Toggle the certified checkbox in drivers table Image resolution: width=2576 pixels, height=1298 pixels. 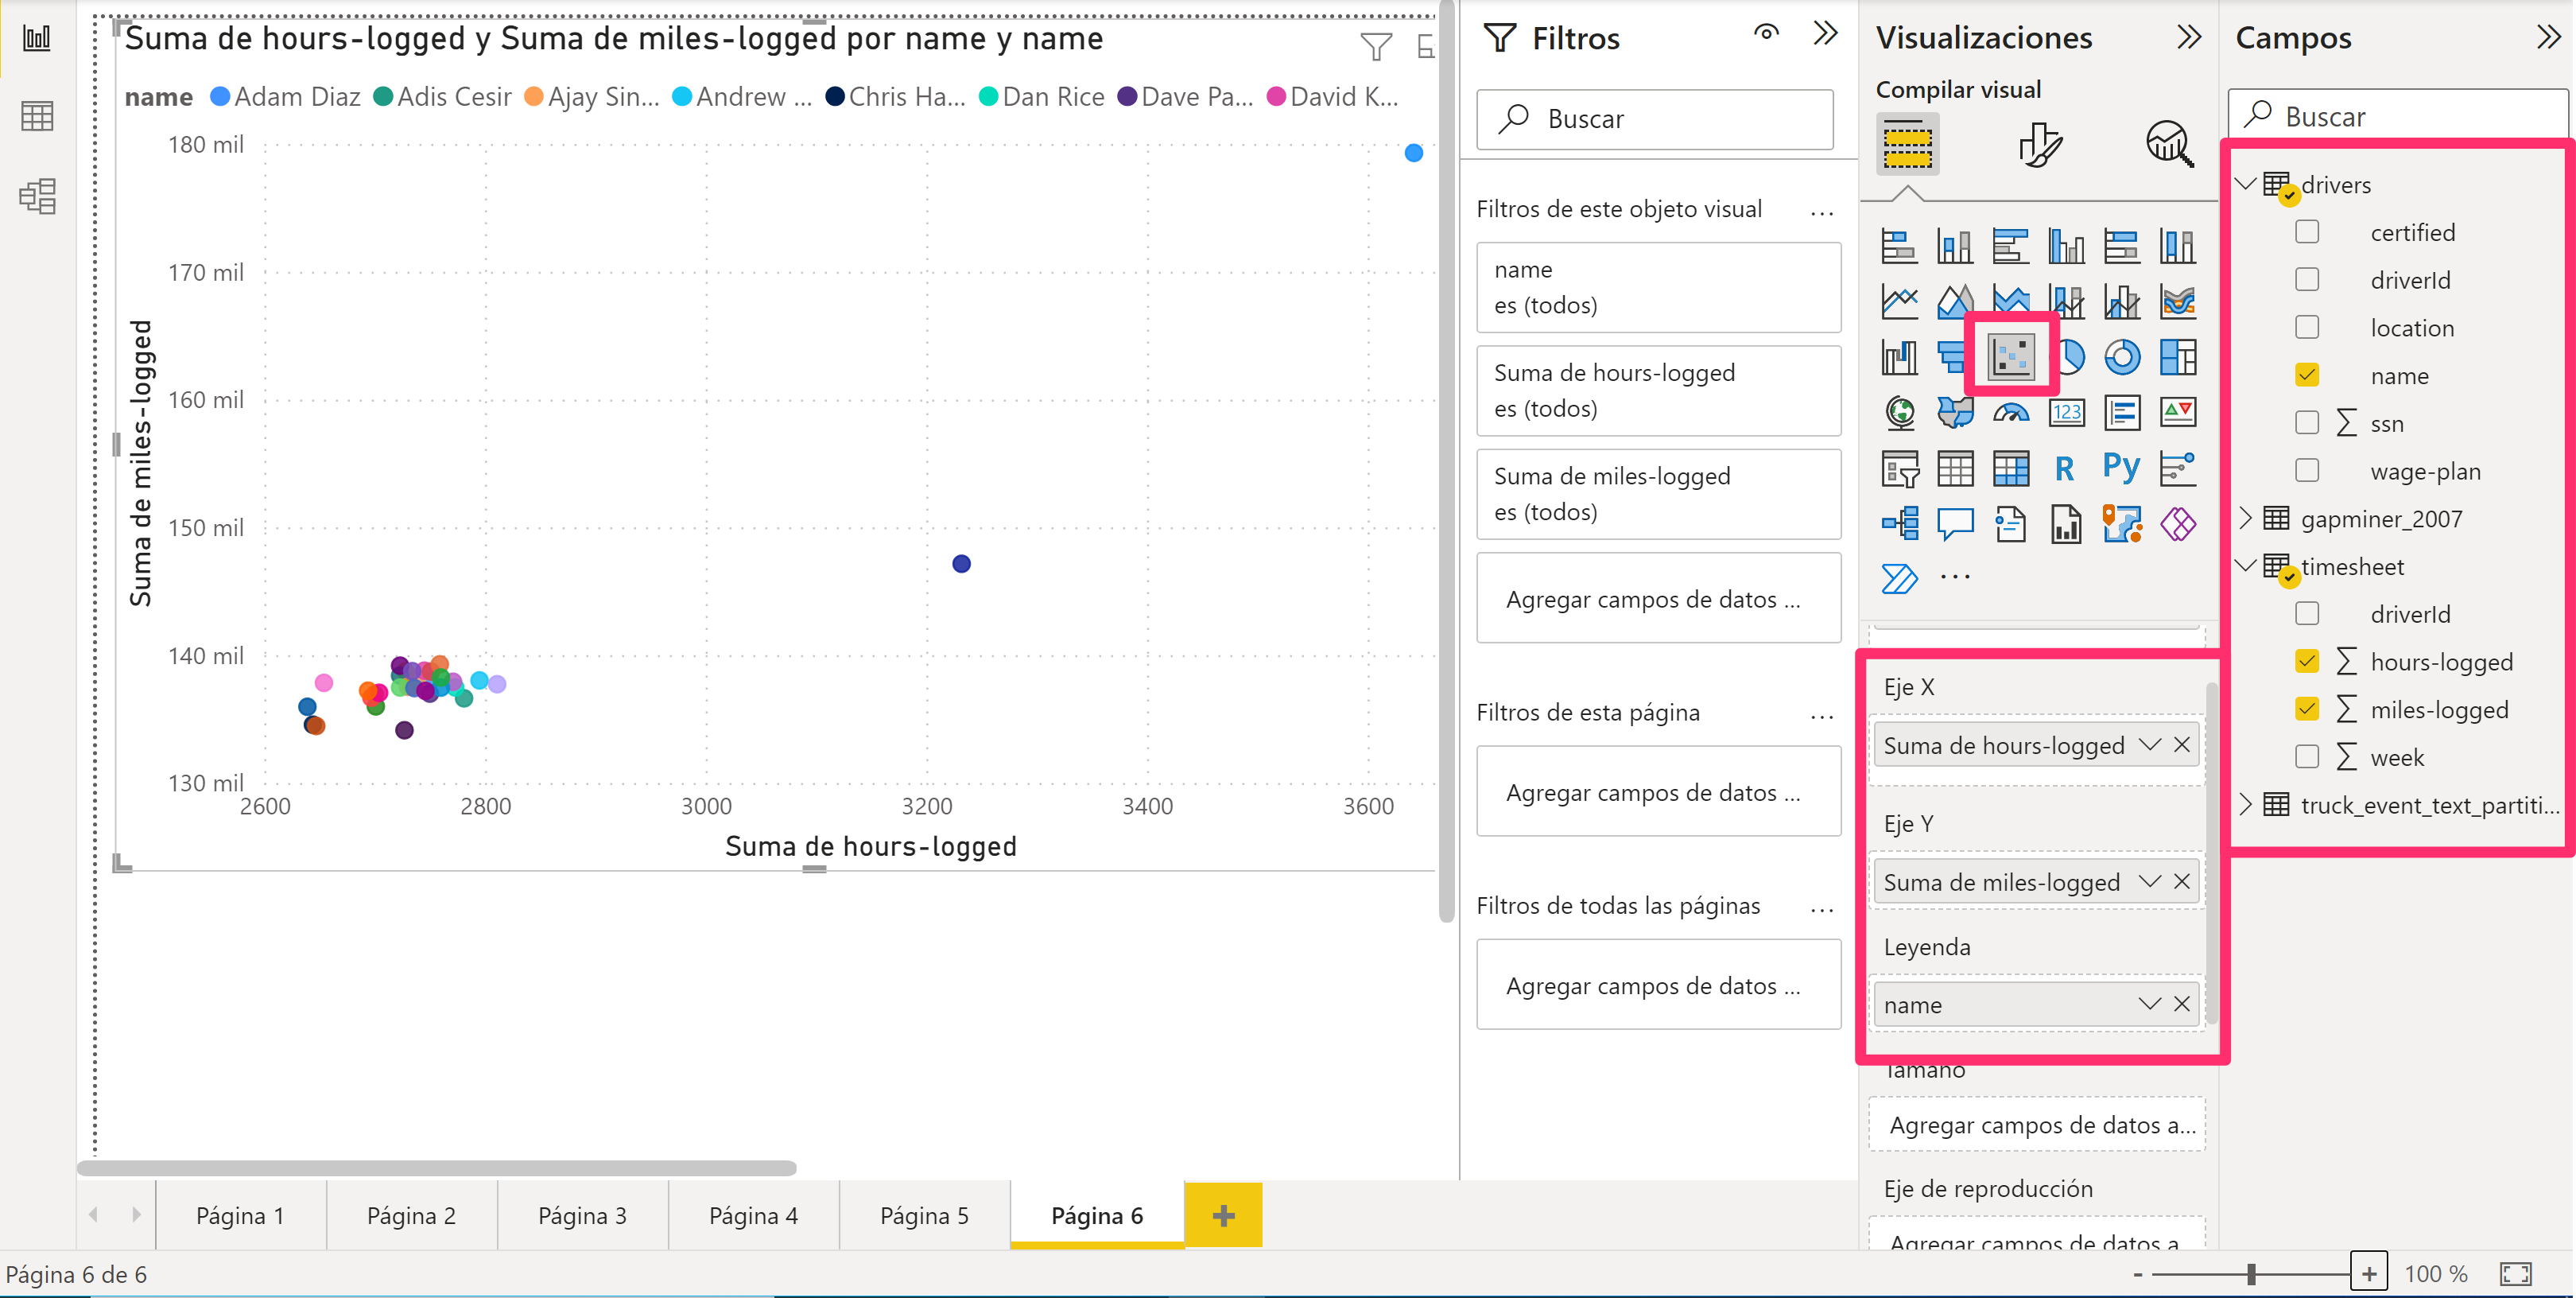(2306, 231)
